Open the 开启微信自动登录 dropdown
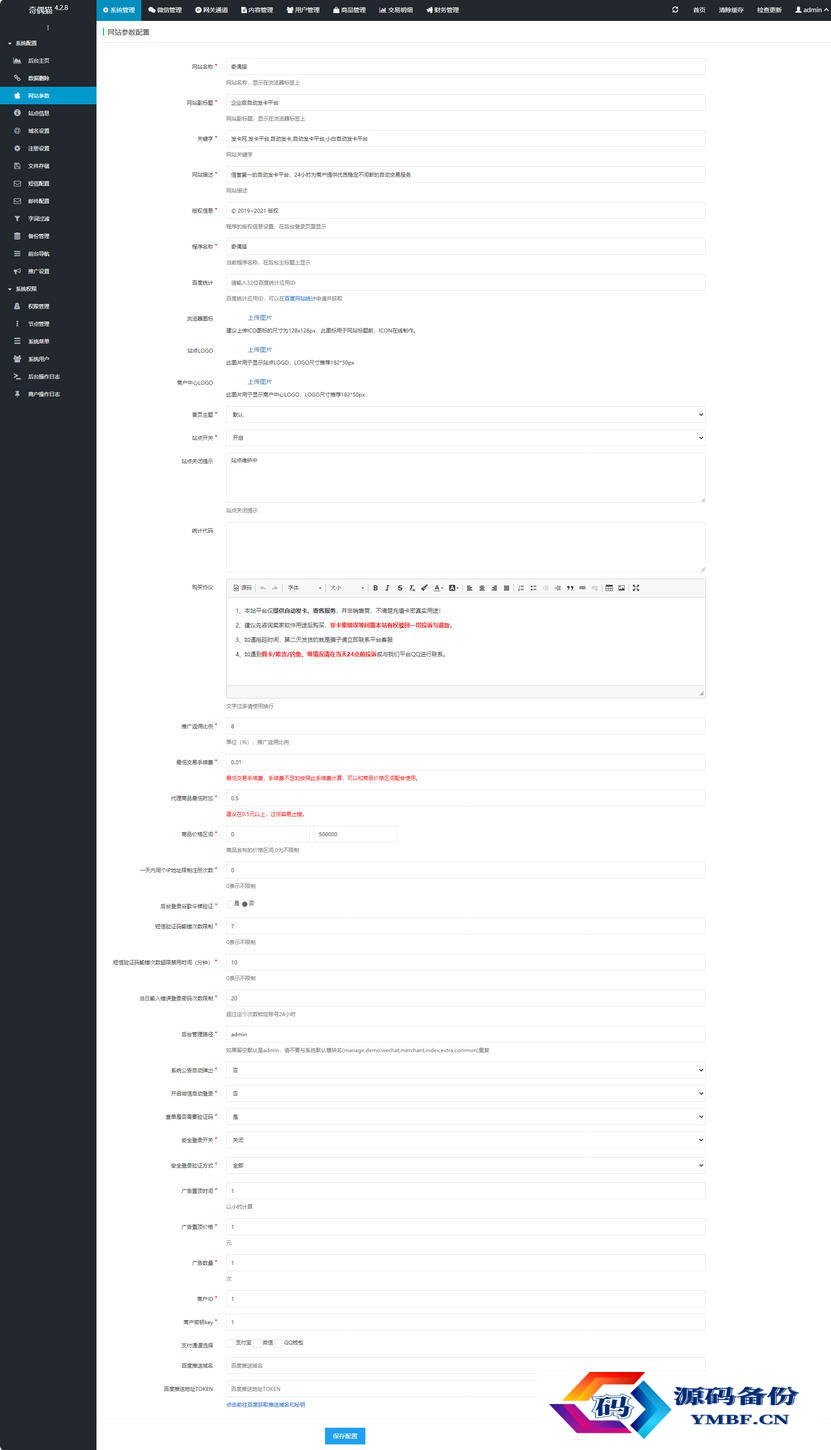The image size is (831, 1450). (x=466, y=1093)
